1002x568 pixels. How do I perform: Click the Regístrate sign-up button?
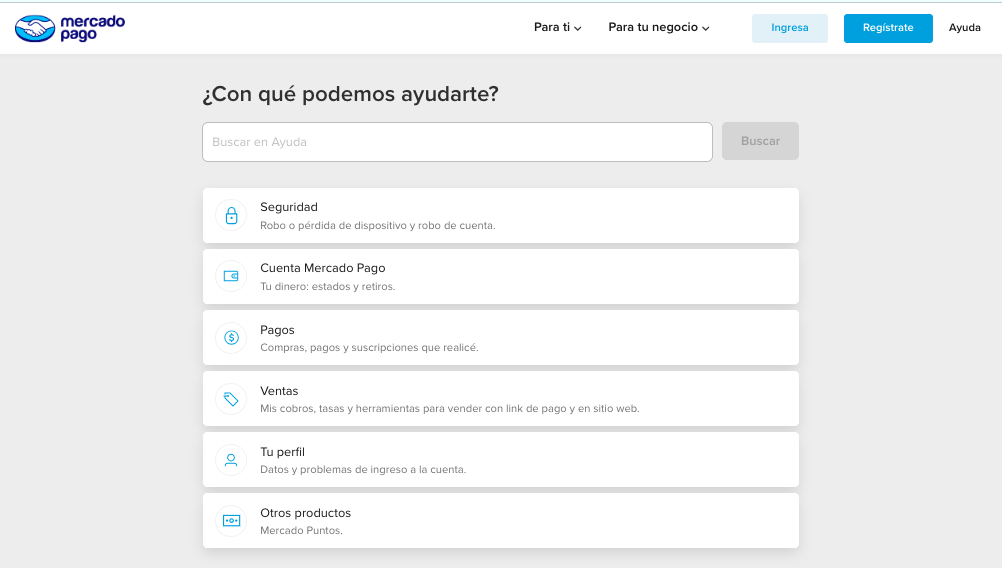tap(888, 28)
